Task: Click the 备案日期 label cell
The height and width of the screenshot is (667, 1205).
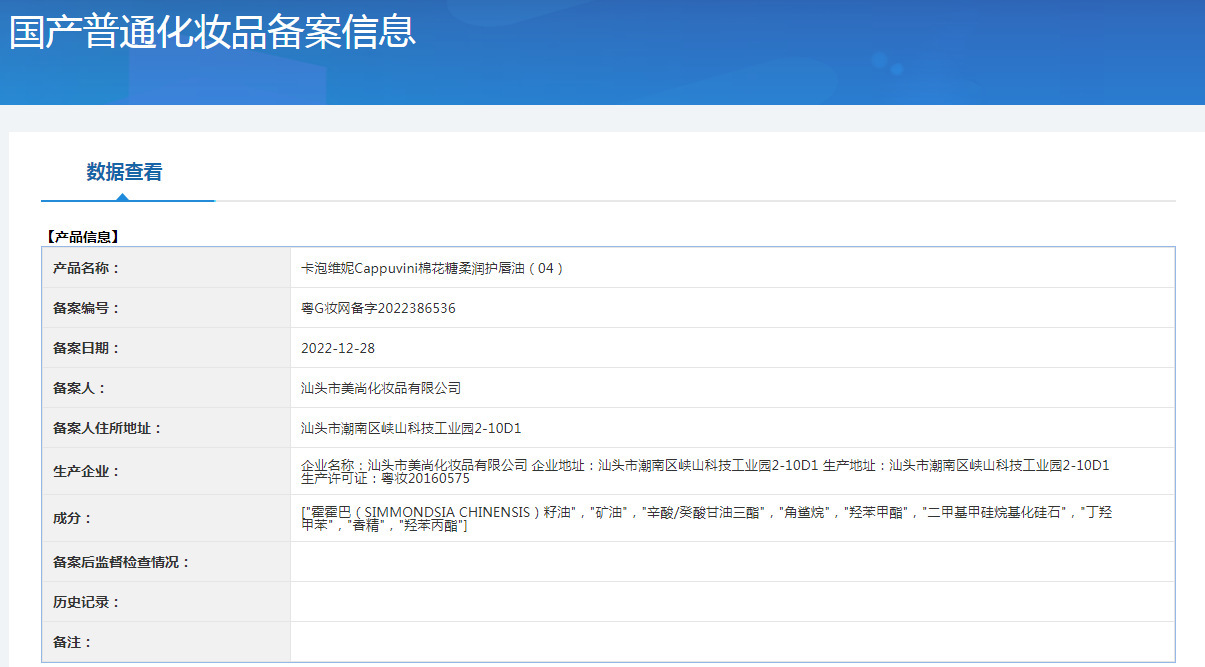Action: 166,348
